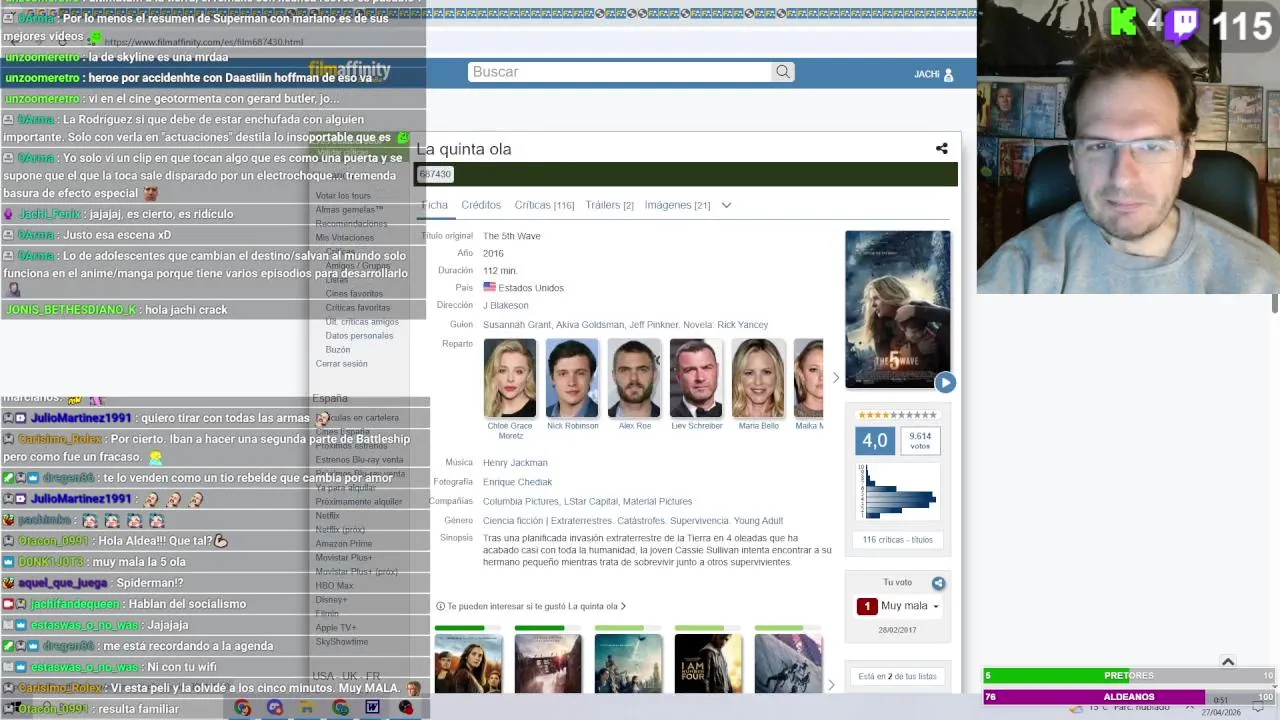Open the Imágenes [21] tab
This screenshot has height=720, width=1280.
click(x=677, y=205)
